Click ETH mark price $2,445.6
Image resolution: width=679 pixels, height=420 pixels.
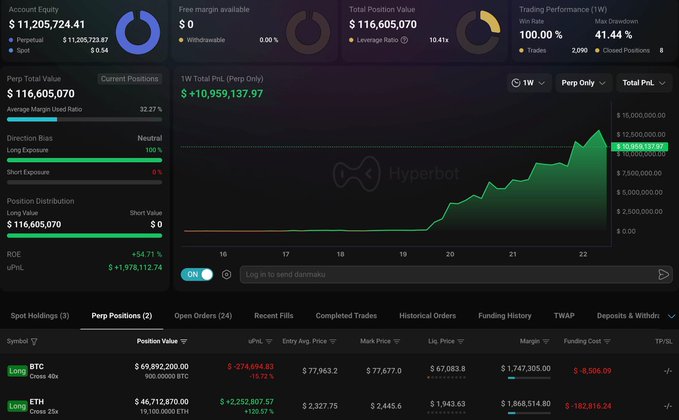(386, 406)
